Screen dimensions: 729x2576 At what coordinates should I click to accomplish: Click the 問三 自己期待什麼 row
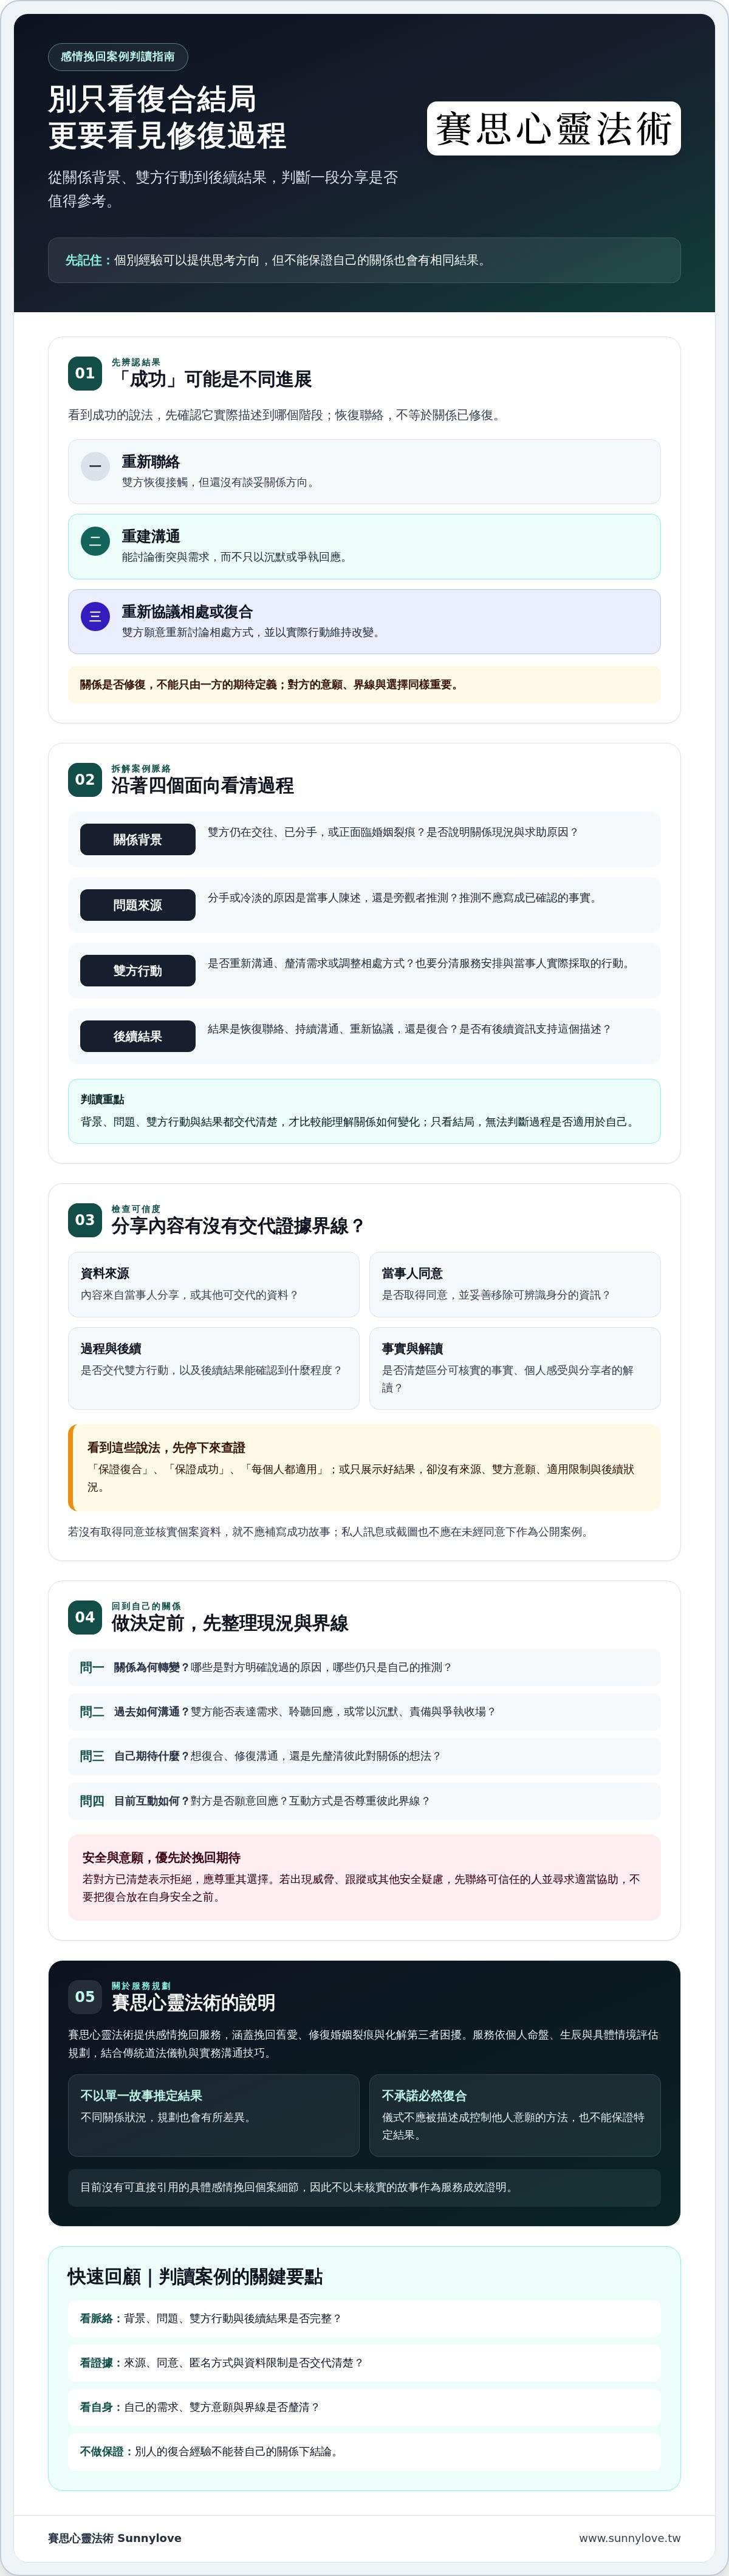(364, 1756)
